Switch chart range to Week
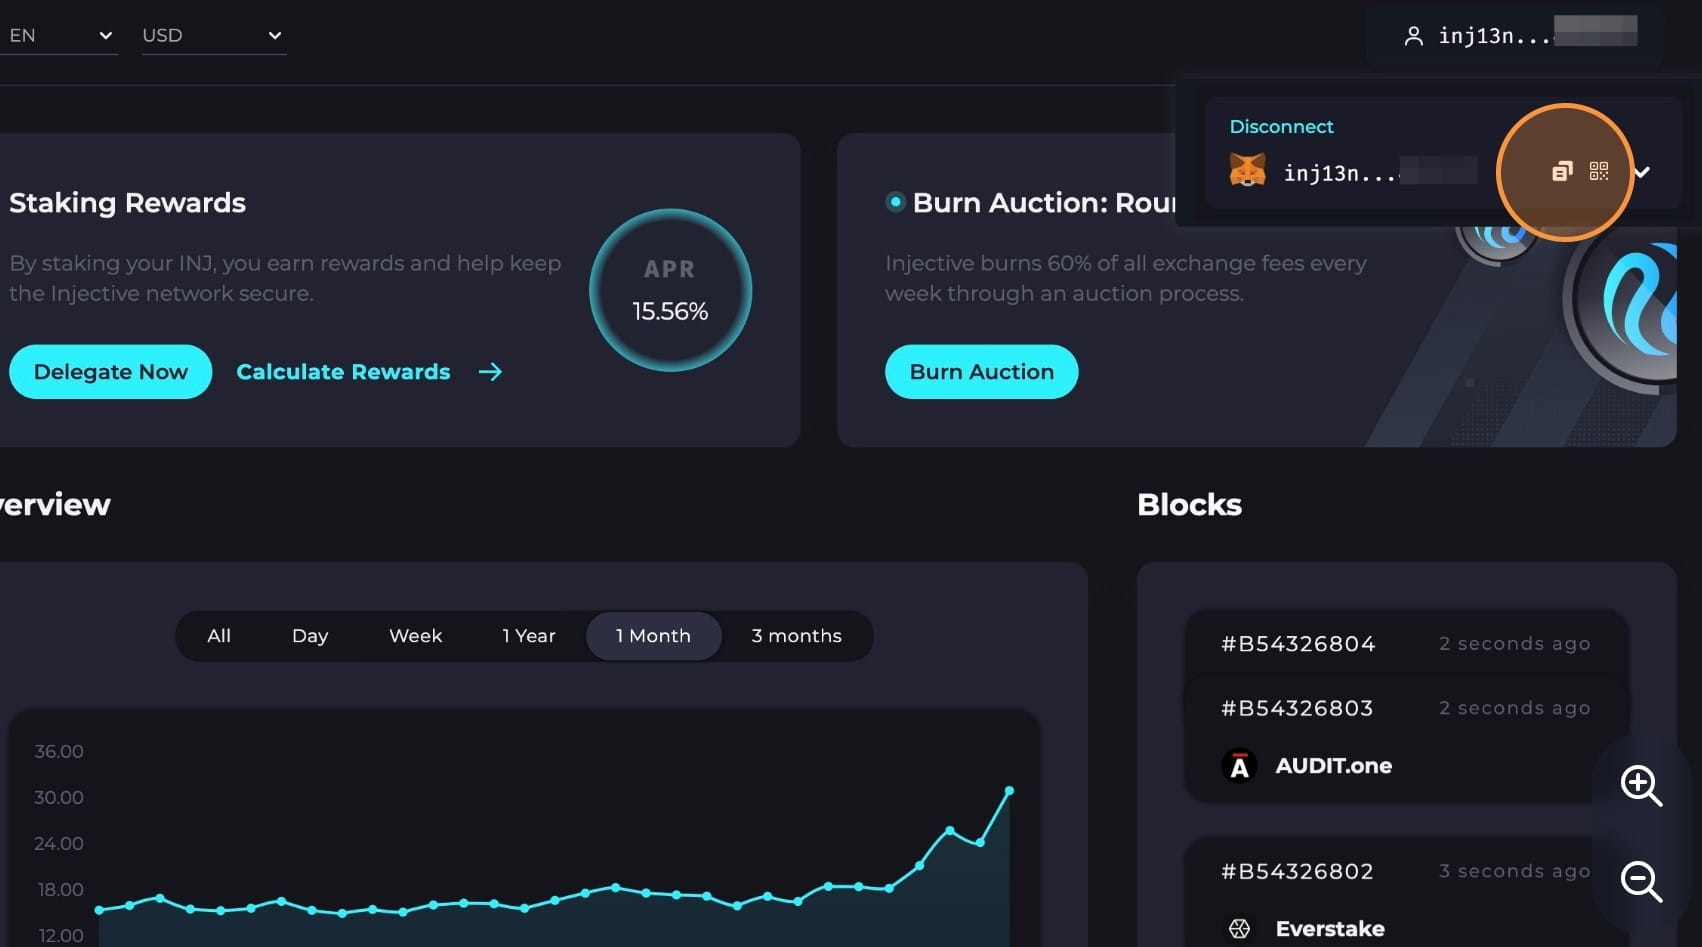Screen dimensions: 1702x947 (x=415, y=636)
